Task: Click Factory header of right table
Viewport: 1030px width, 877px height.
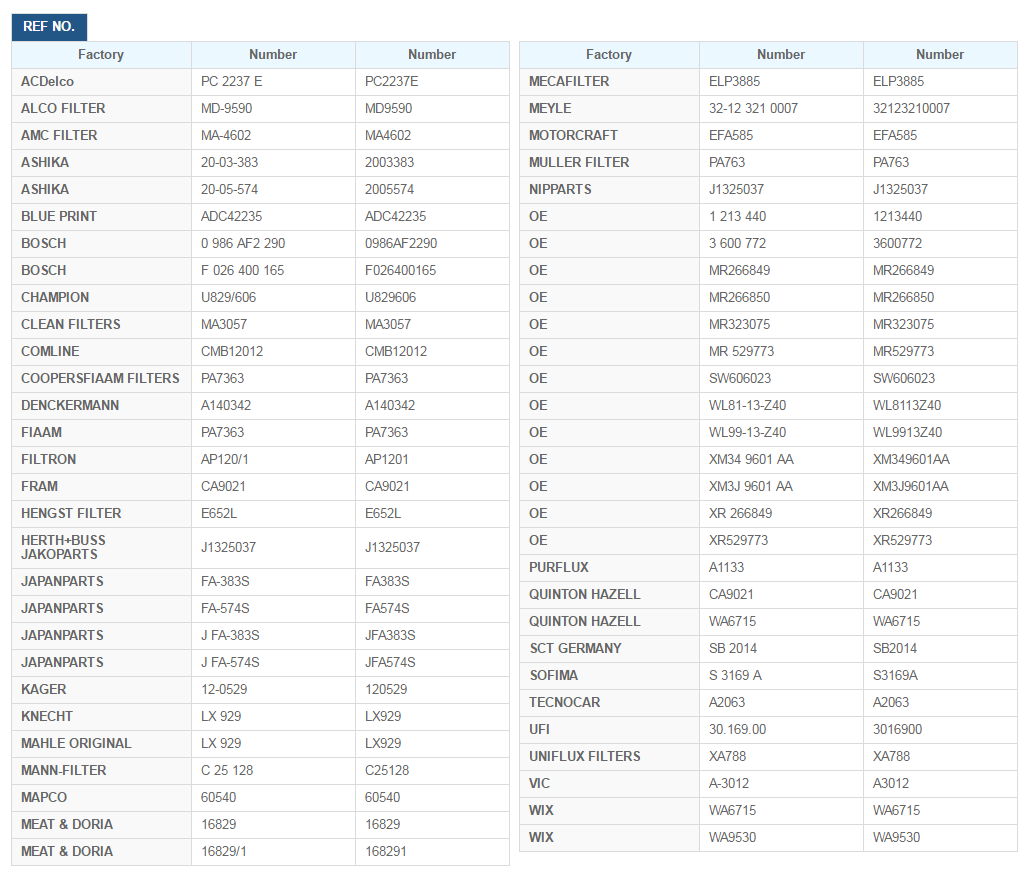Action: point(609,55)
